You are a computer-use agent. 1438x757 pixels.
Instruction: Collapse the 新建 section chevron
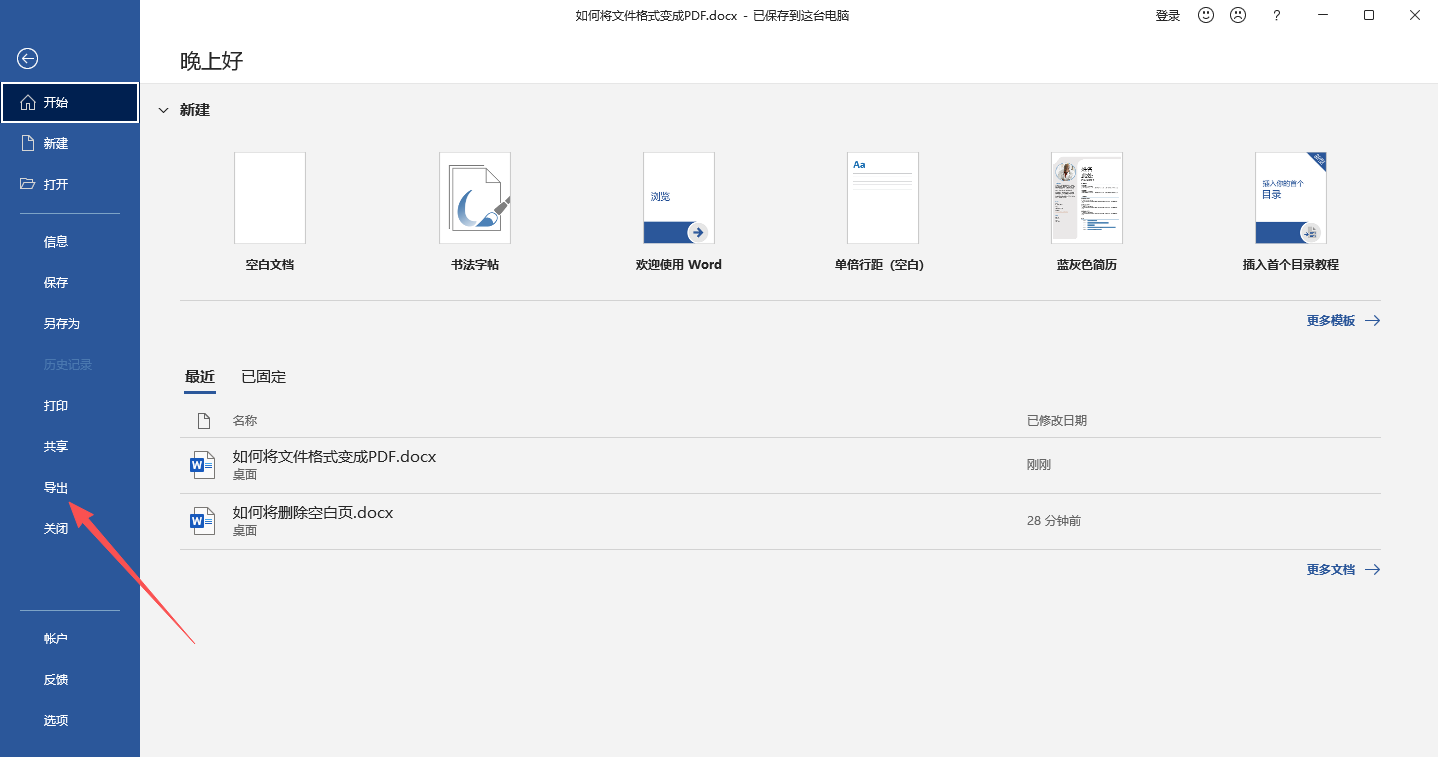point(164,110)
